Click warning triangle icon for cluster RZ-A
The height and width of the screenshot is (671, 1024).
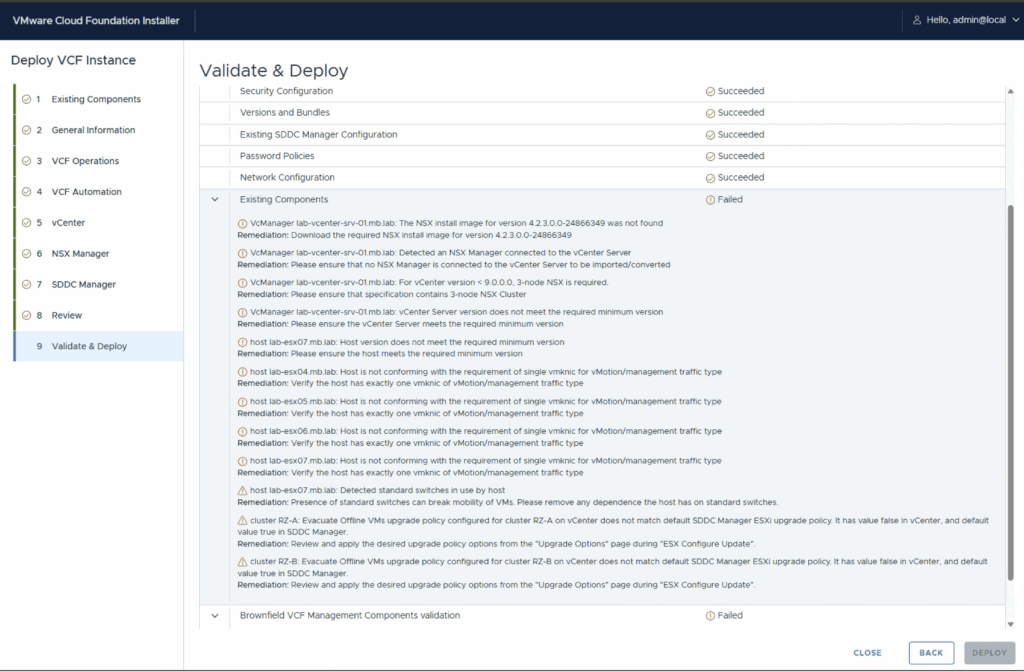pos(243,521)
